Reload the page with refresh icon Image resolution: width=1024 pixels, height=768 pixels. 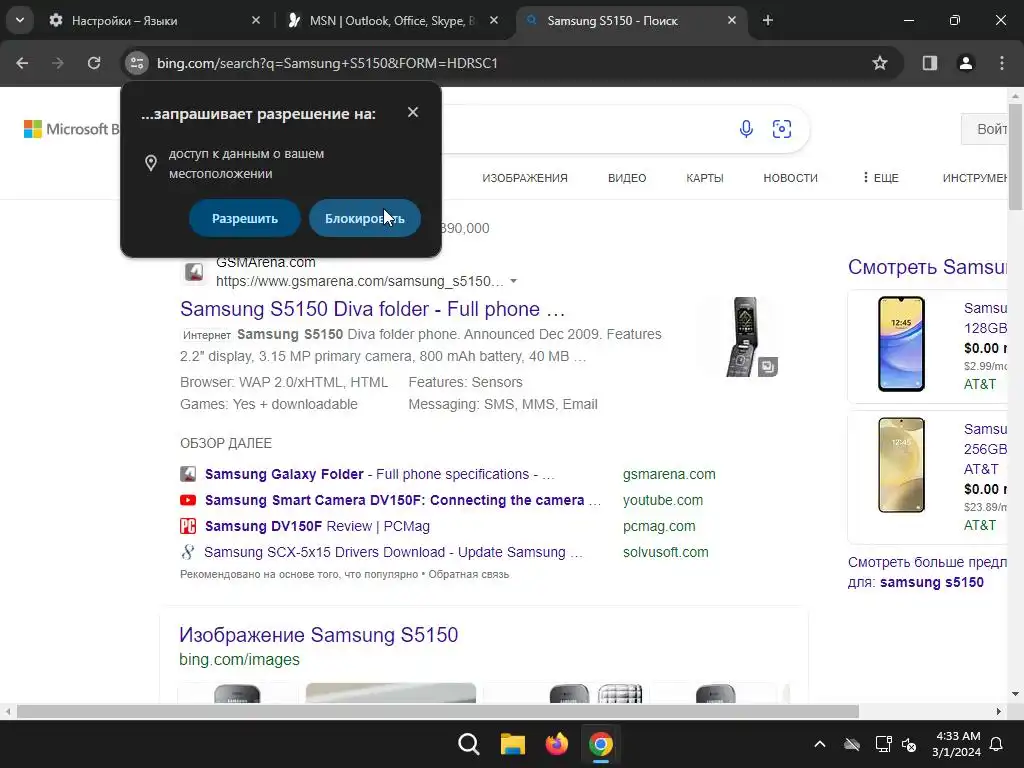(x=94, y=63)
